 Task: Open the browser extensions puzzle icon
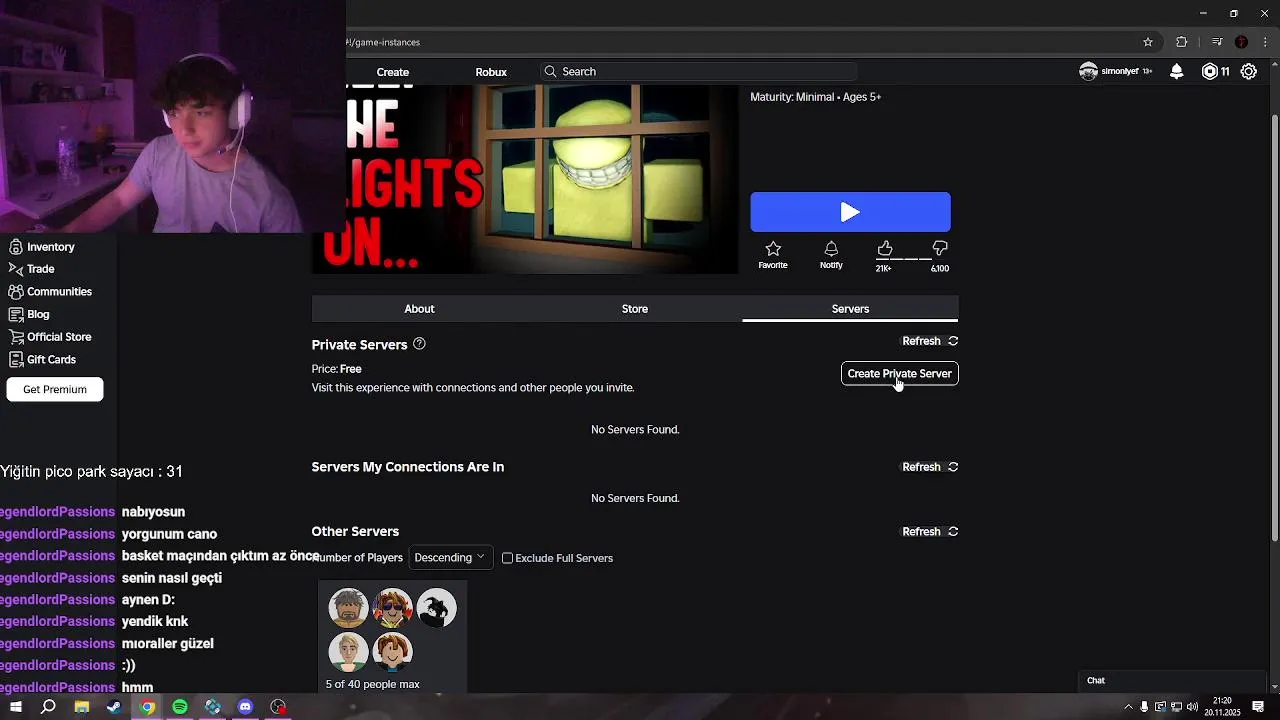[x=1182, y=42]
